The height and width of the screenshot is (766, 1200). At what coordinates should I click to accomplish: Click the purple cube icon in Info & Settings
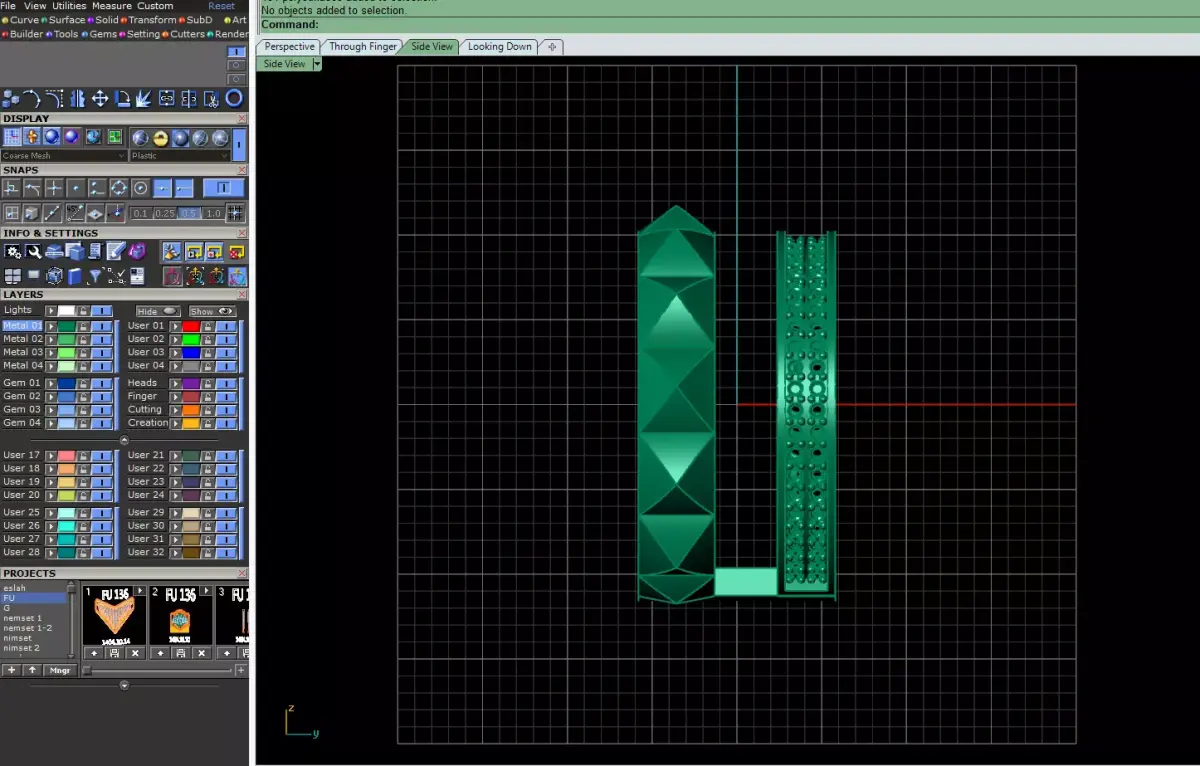[x=137, y=251]
